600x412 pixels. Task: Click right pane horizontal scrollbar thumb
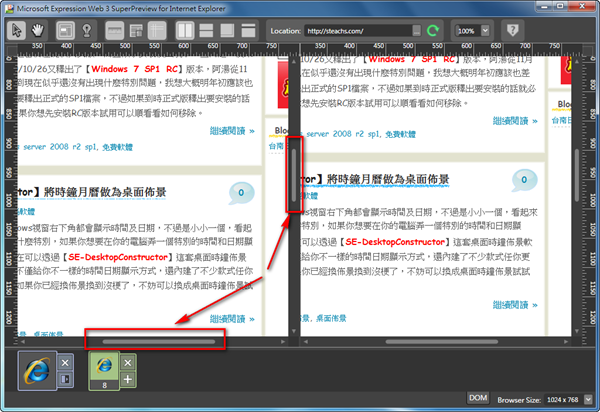442,342
